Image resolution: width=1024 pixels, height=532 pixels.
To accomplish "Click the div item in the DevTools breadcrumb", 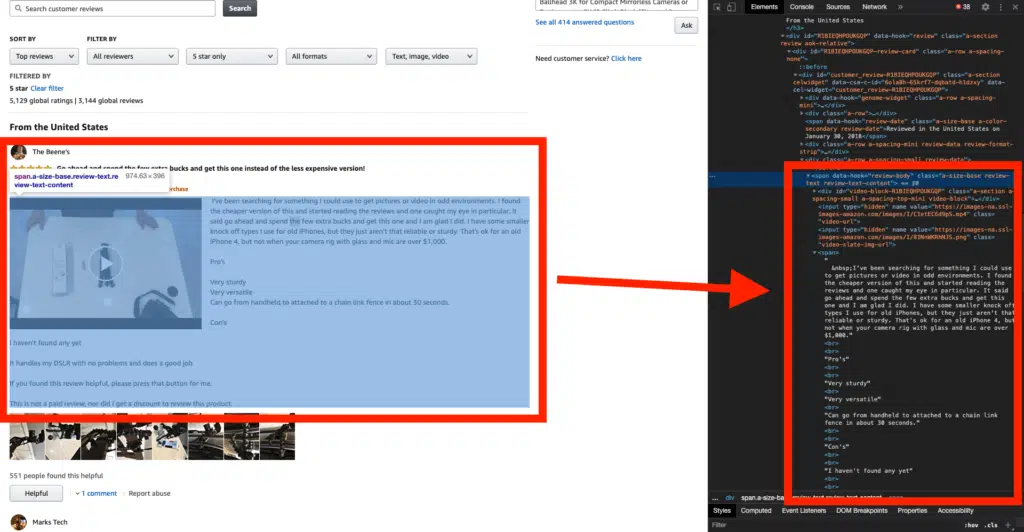I will tap(729, 498).
